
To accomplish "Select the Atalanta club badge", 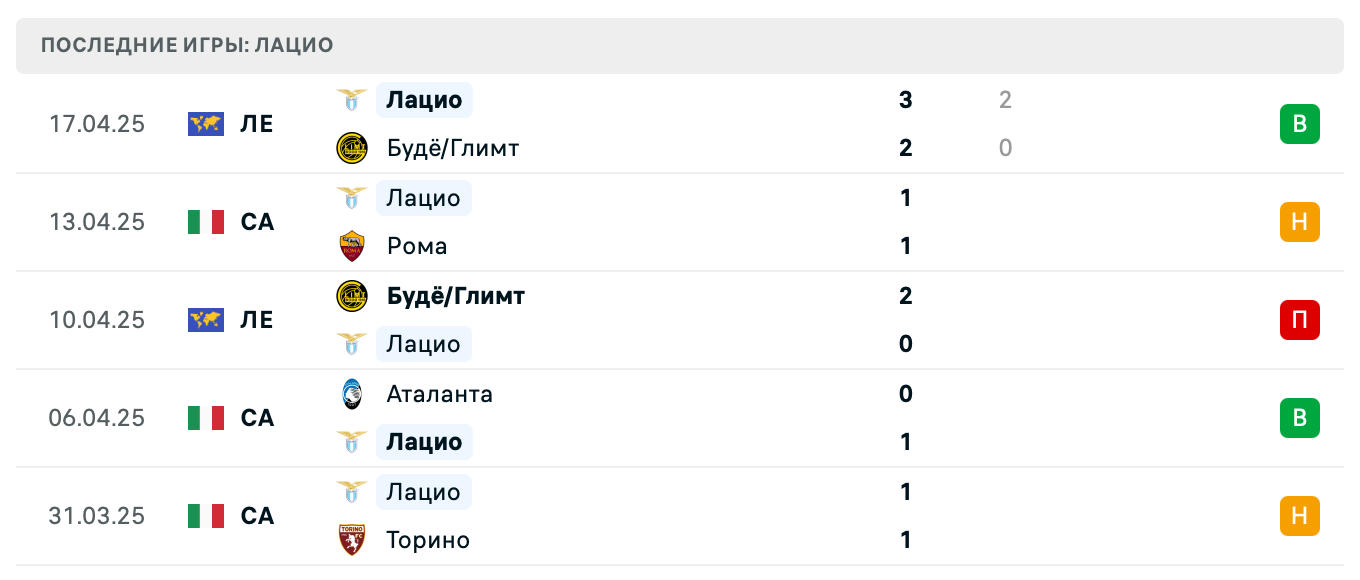I will (x=352, y=394).
